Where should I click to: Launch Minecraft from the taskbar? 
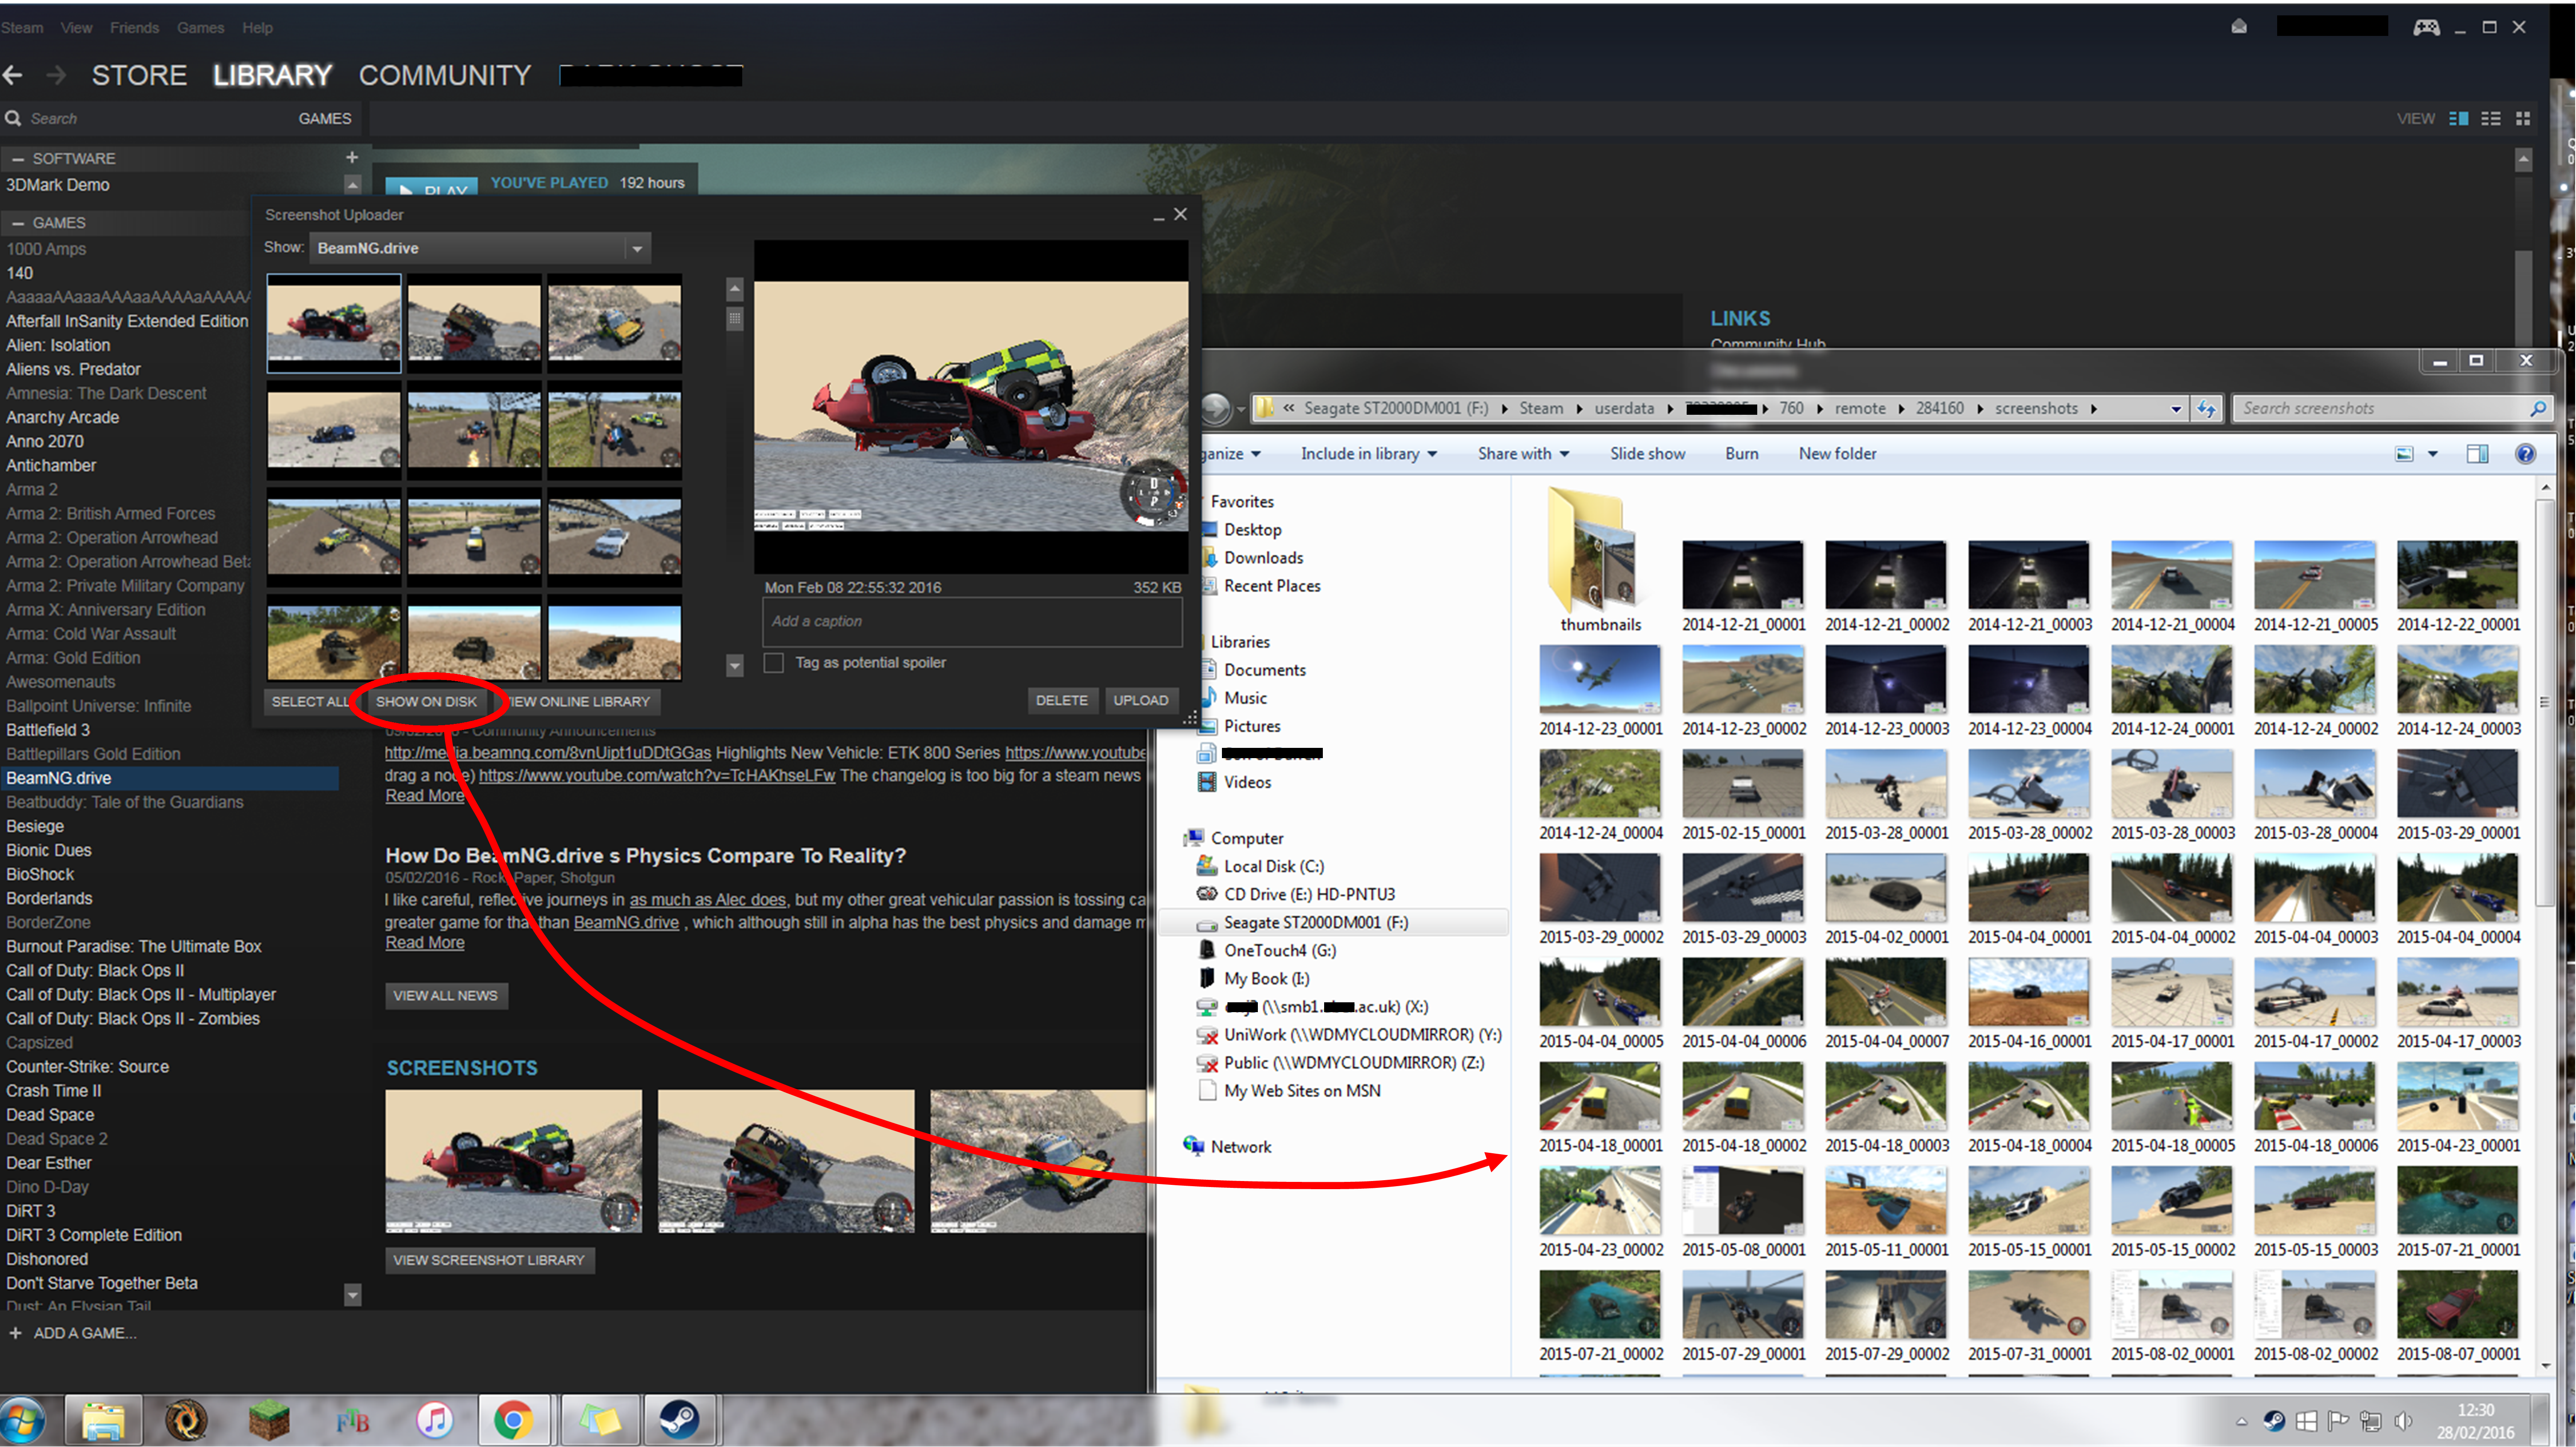pos(268,1420)
